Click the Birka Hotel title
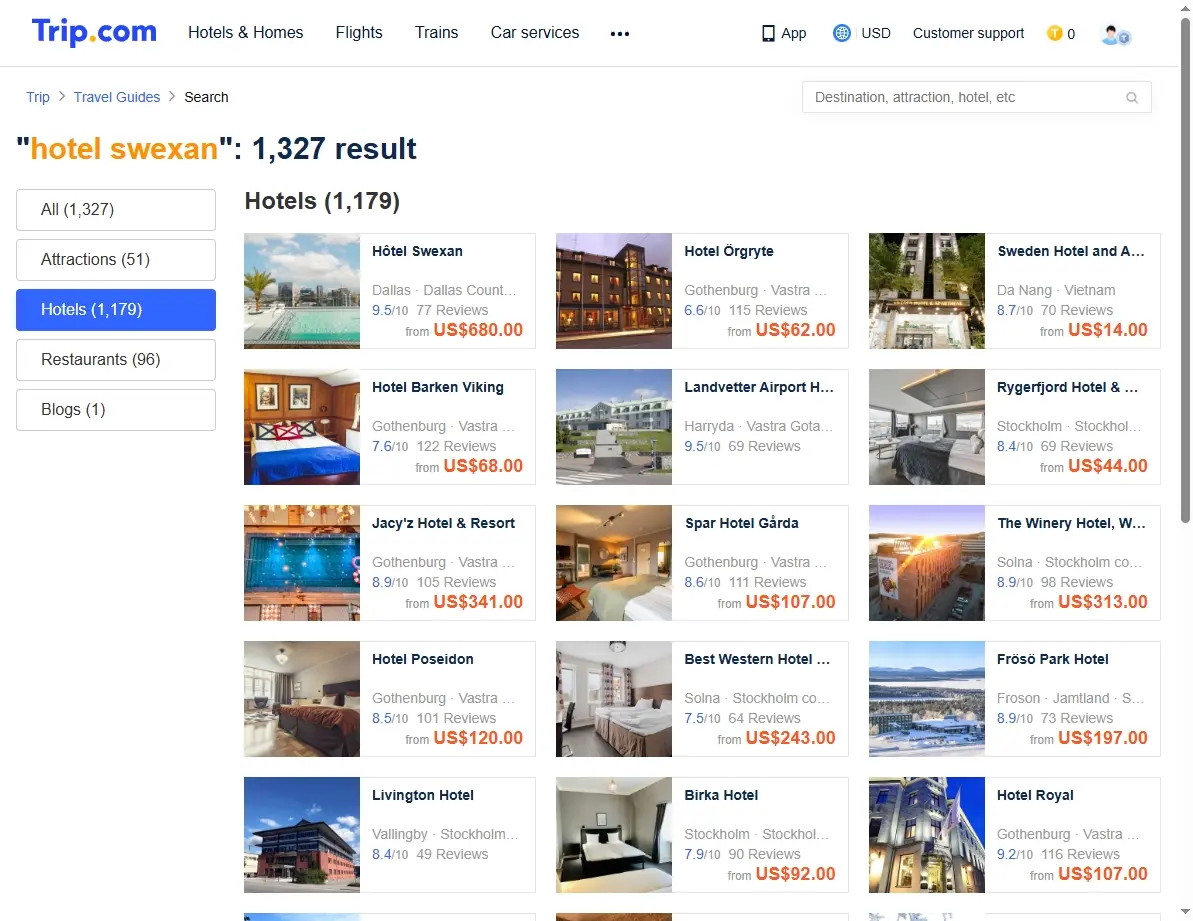1193x921 pixels. [x=721, y=796]
